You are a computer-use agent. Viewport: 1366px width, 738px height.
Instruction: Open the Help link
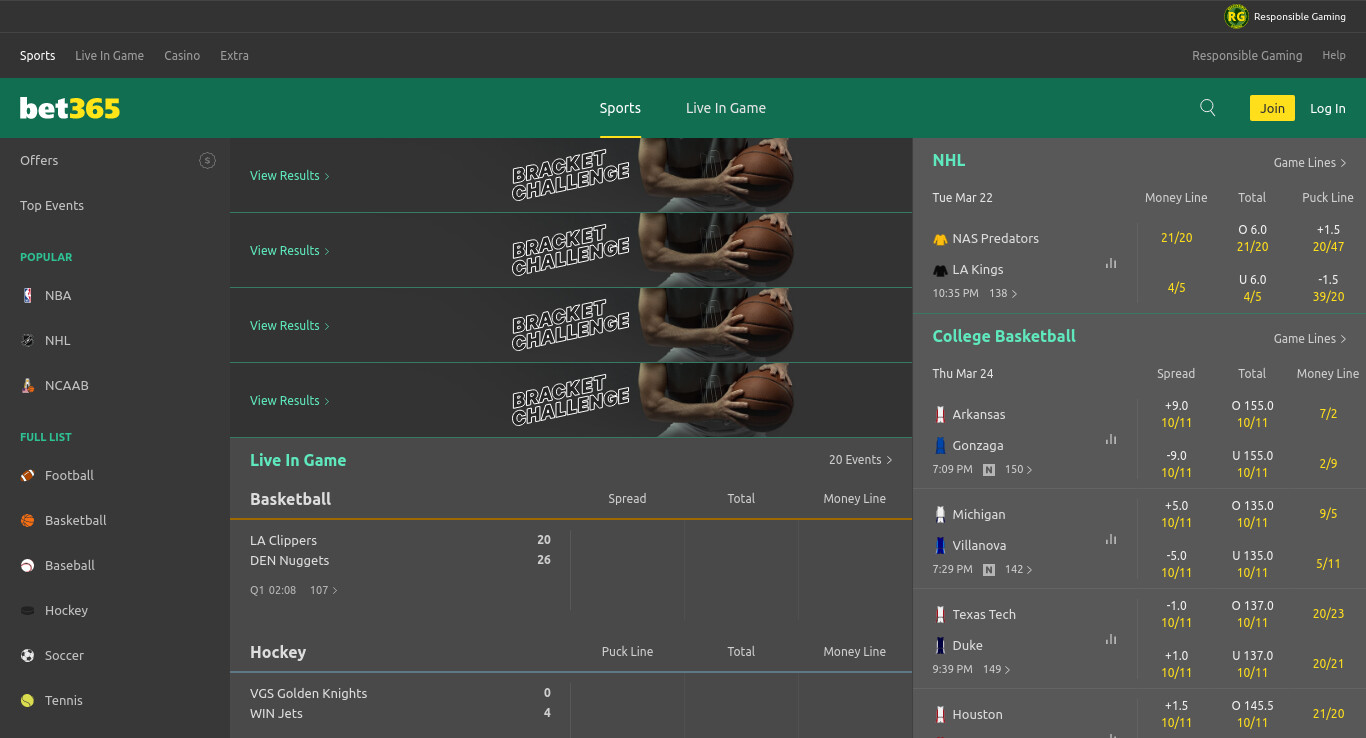tap(1334, 55)
